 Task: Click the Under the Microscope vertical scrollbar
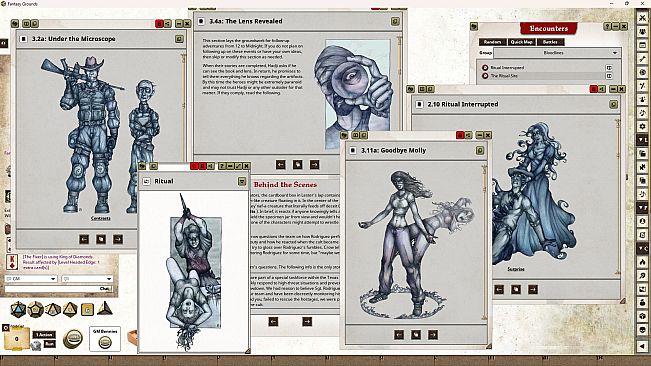183,139
